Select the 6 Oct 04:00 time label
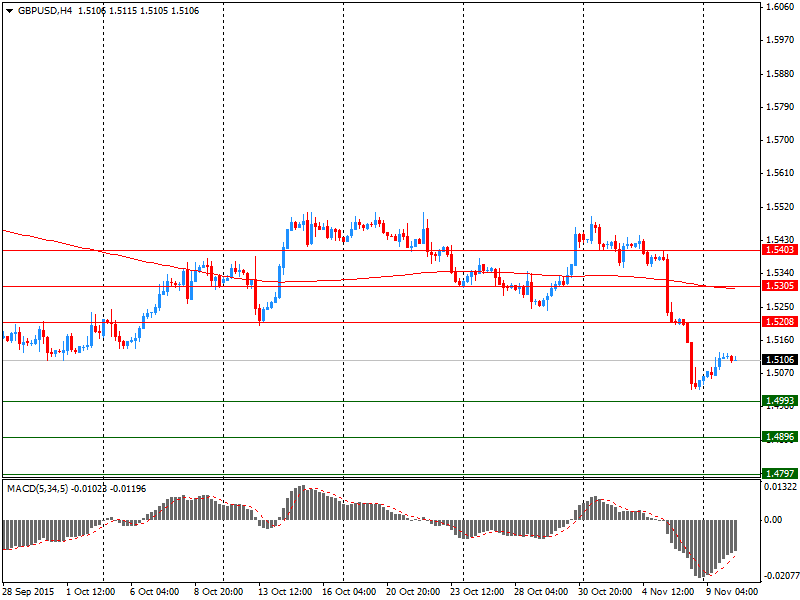Screen dimensions: 800x600 155,592
